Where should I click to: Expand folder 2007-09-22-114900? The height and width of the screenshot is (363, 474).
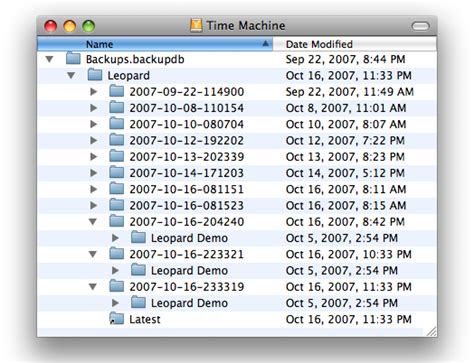click(x=94, y=92)
